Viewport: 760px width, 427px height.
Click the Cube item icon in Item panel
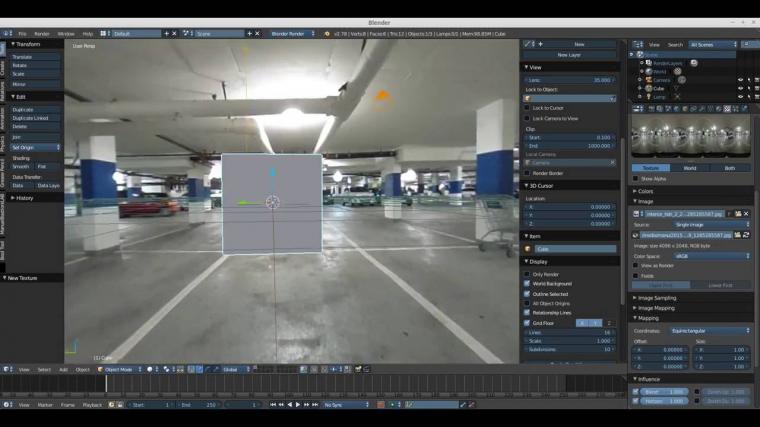point(528,249)
